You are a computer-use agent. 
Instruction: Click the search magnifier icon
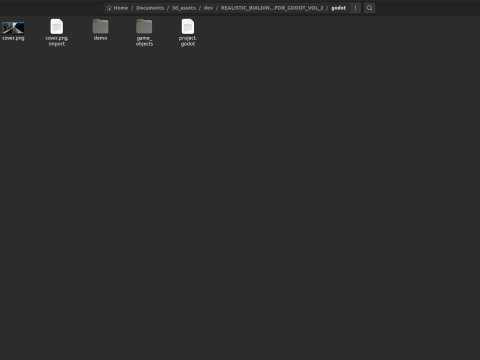click(369, 8)
